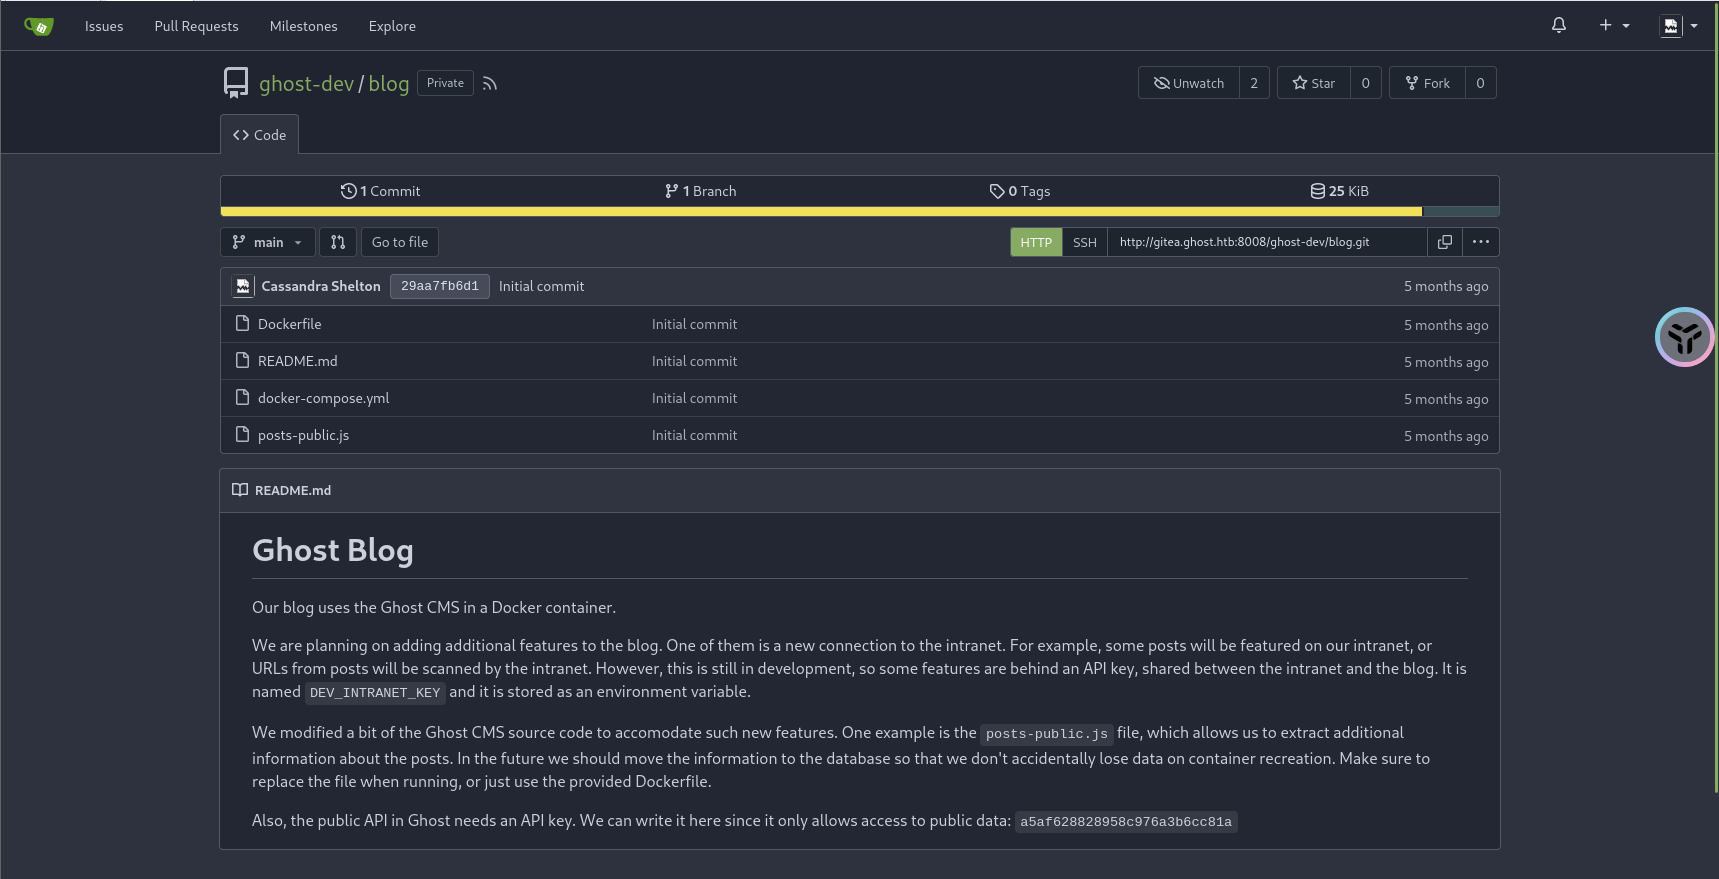Screen dimensions: 1719x879
Task: Toggle Unwatch for this repository
Action: coord(1189,83)
